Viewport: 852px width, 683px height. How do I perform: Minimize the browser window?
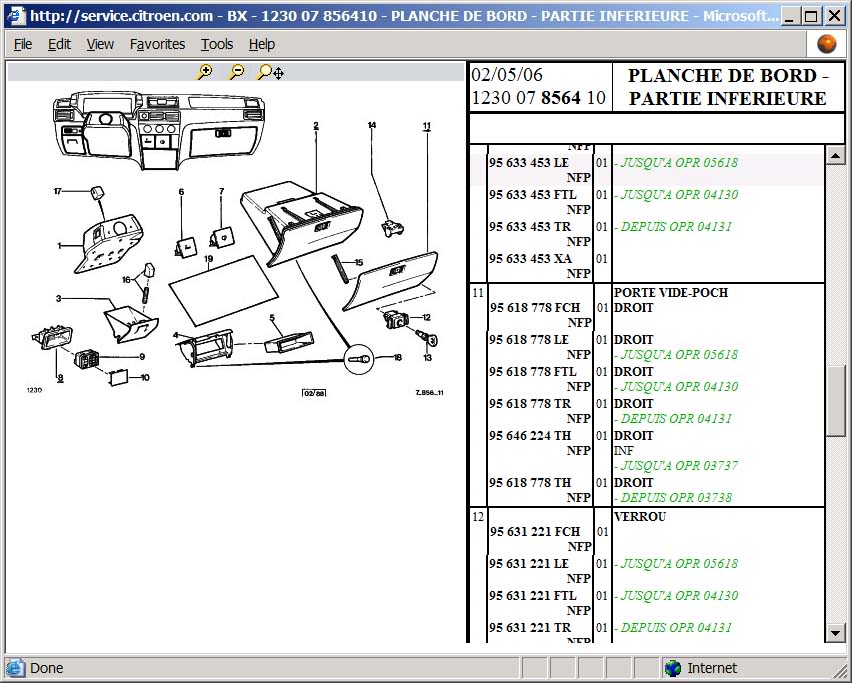[x=789, y=16]
